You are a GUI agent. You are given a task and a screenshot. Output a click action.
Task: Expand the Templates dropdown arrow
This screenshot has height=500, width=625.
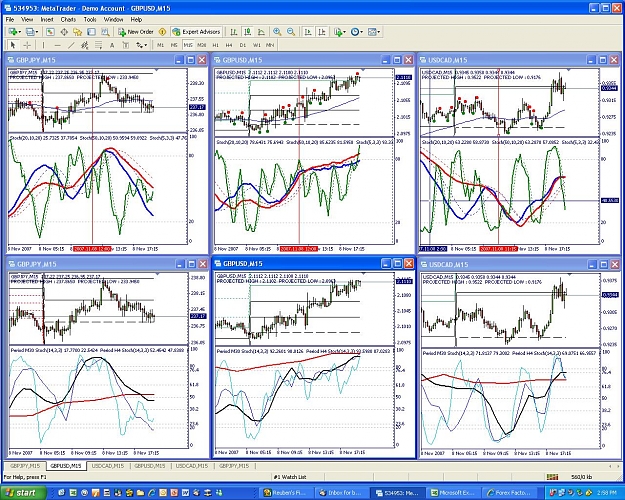pos(378,32)
